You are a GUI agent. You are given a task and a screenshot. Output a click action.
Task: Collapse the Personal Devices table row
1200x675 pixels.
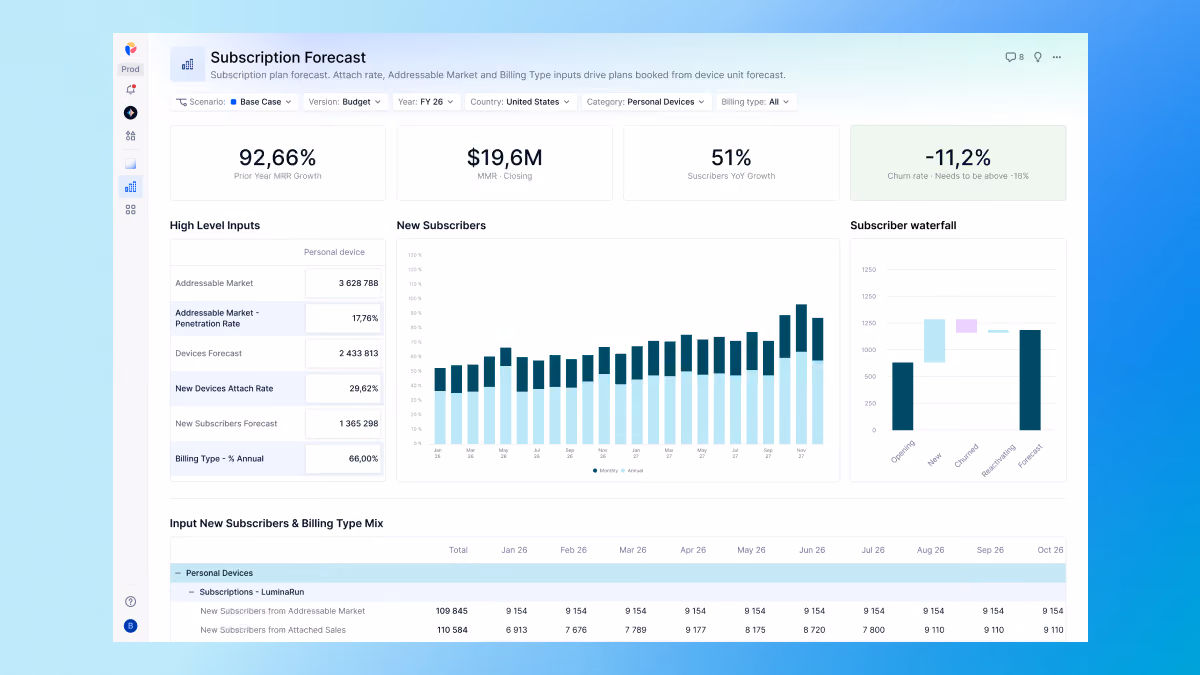178,573
